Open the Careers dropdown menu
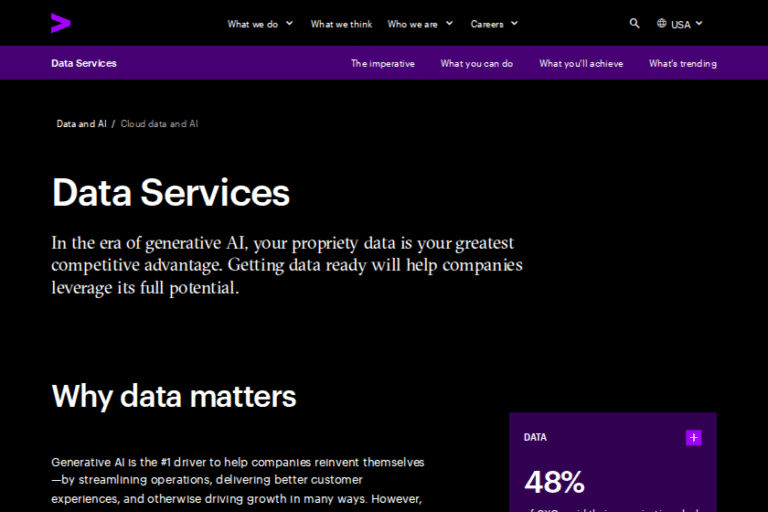Screen dimensions: 768x512 click(494, 24)
